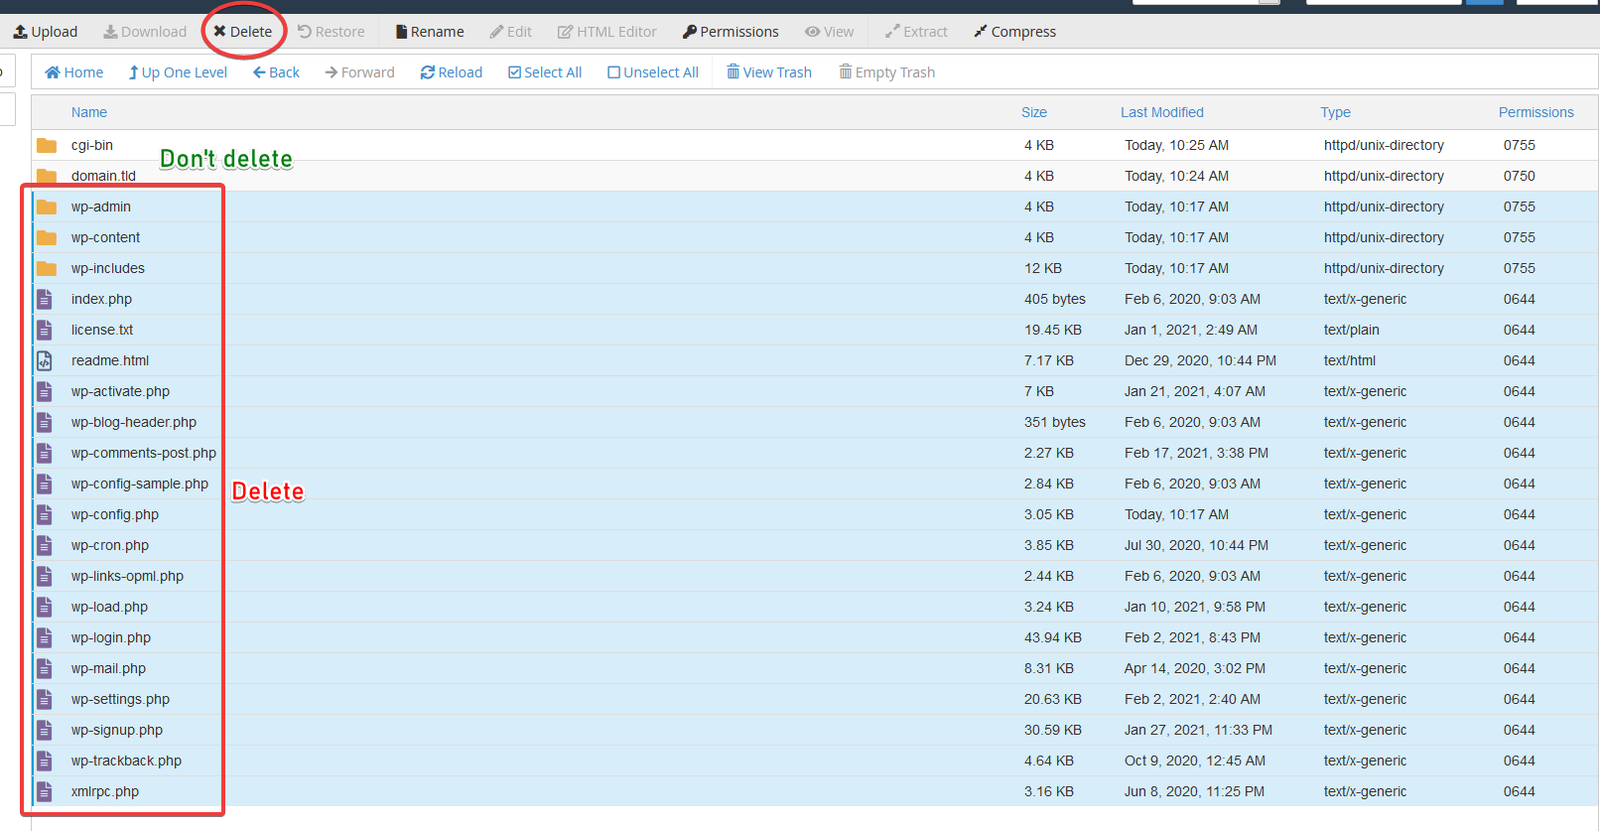Image resolution: width=1600 pixels, height=831 pixels.
Task: Click the wp-blog-header.php file icon
Action: 45,422
